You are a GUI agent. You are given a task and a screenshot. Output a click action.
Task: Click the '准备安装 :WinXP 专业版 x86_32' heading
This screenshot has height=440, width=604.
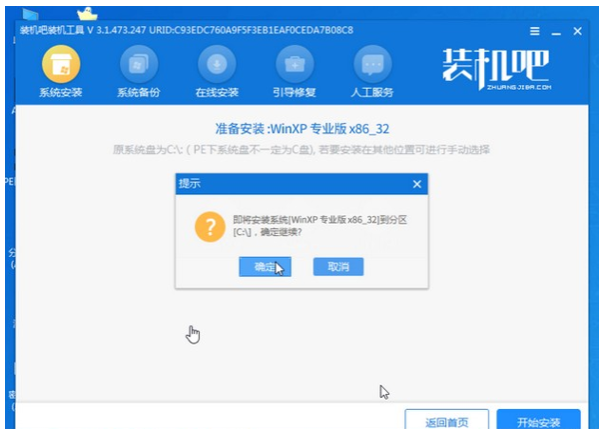(x=302, y=129)
